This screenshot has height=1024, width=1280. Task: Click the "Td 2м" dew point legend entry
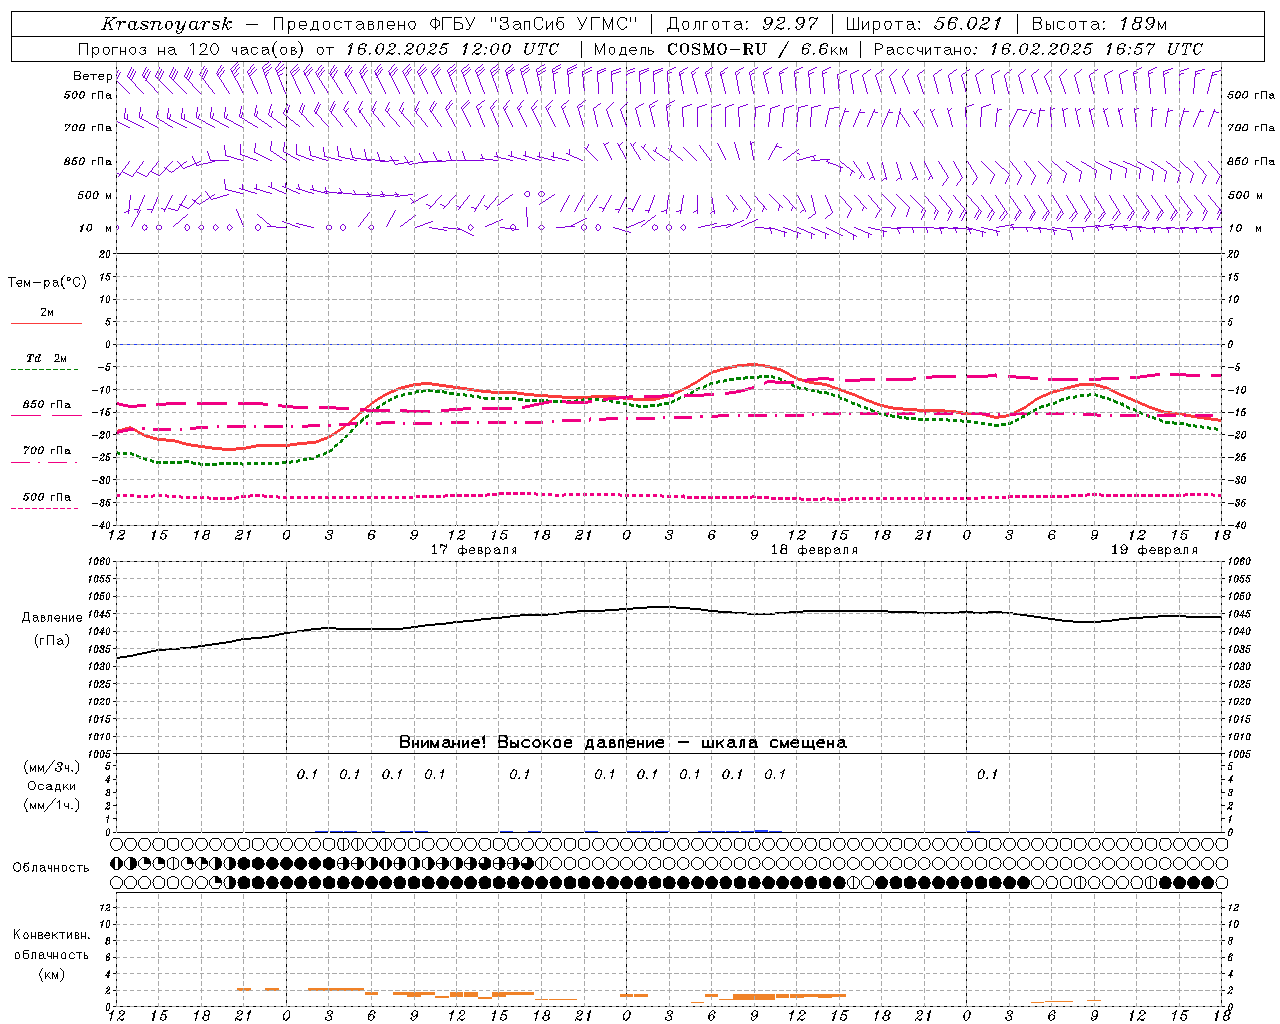(47, 358)
